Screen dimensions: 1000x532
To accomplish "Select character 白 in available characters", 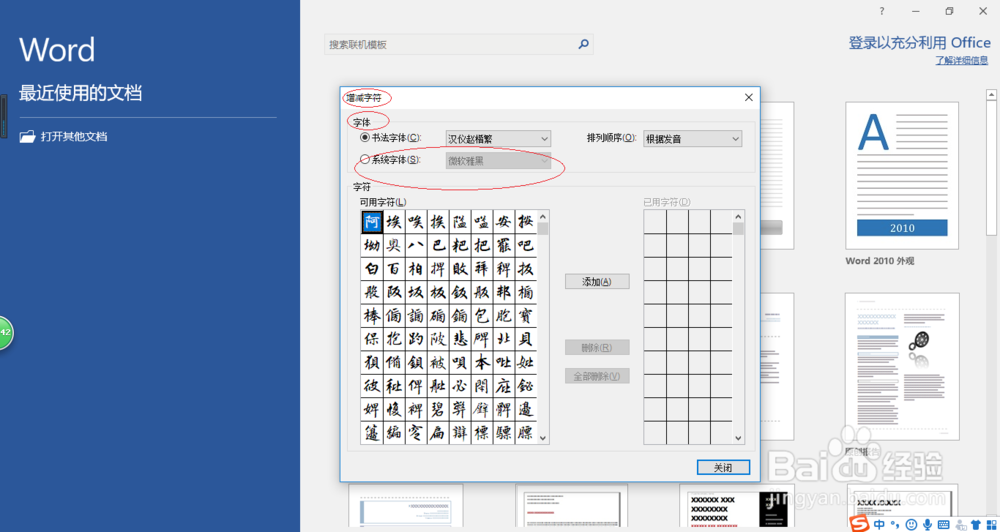I will 372,269.
